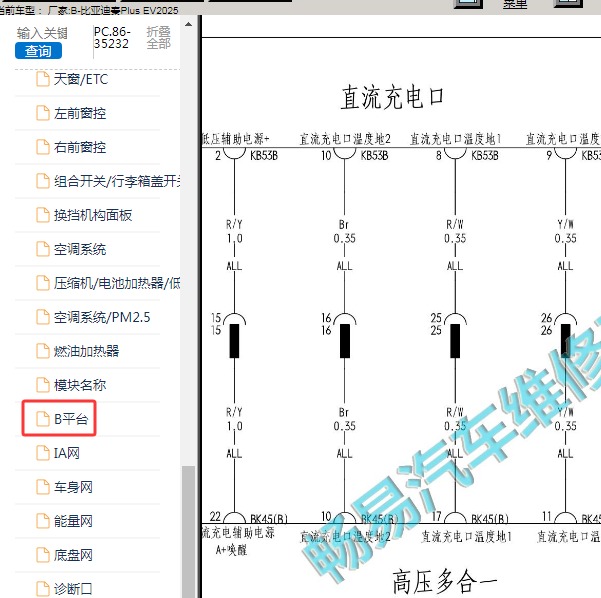
Task: Click the R/W 0.35 upper wire label
Action: click(x=455, y=232)
